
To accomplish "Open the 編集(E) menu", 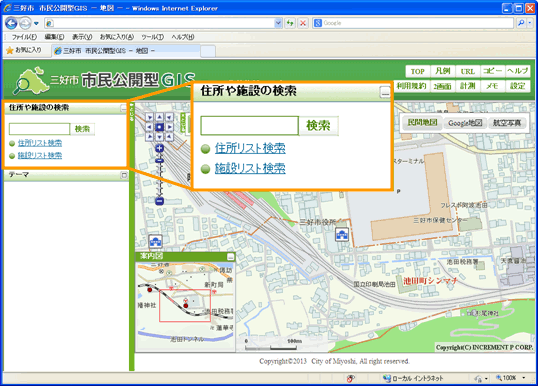I will (54, 37).
